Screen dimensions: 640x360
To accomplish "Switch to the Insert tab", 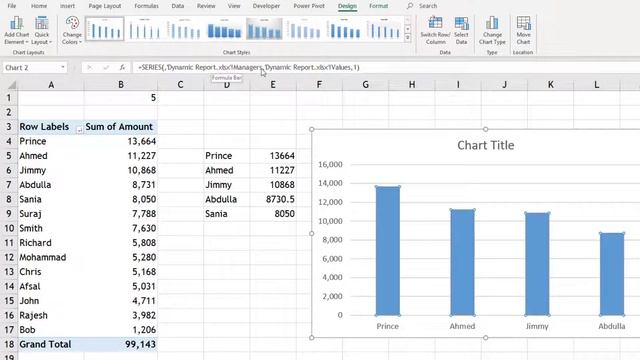I will click(x=67, y=6).
